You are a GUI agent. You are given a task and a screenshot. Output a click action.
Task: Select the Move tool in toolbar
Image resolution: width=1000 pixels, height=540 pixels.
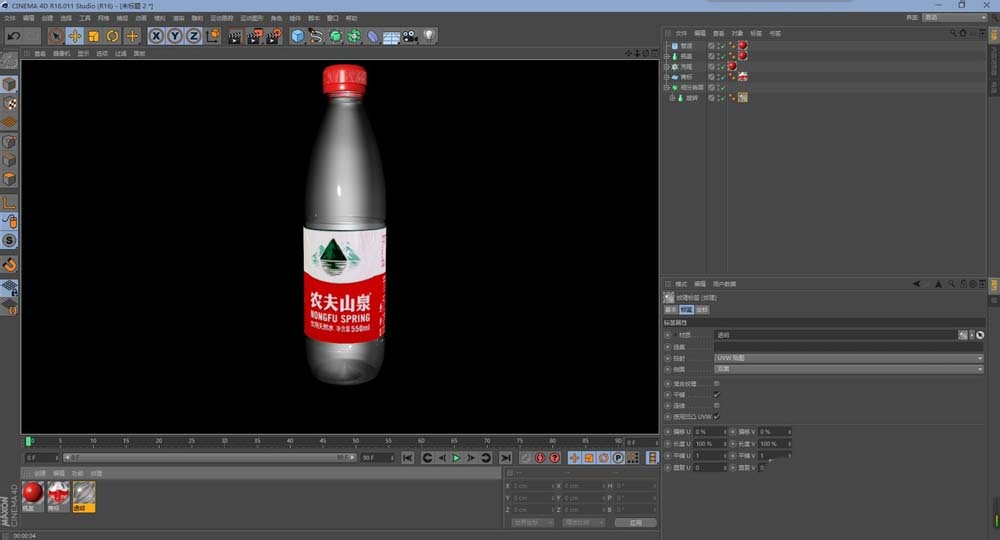tap(74, 36)
